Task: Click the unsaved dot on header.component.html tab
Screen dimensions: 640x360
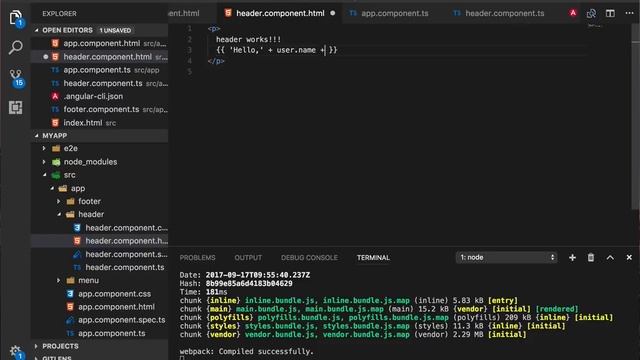Action: [x=333, y=13]
